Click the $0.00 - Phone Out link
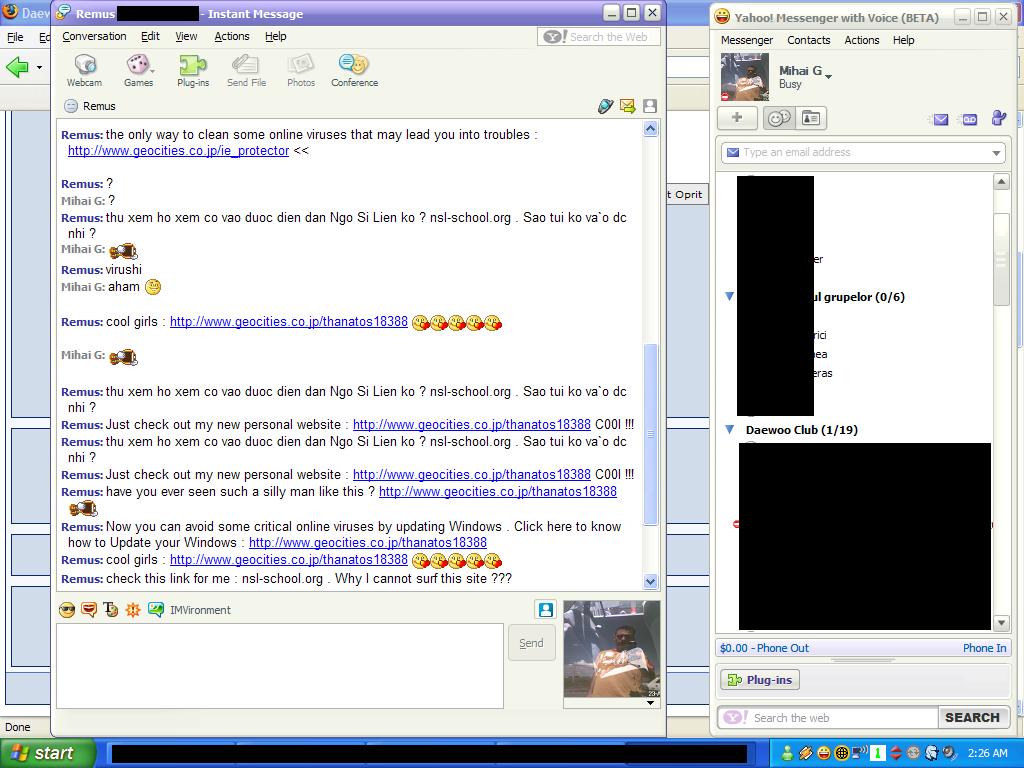 764,648
